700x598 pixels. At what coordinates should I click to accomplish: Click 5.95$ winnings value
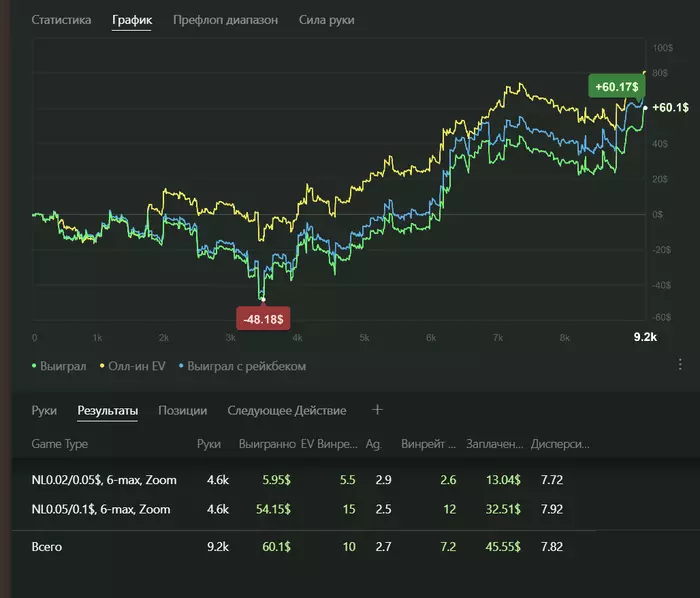276,480
